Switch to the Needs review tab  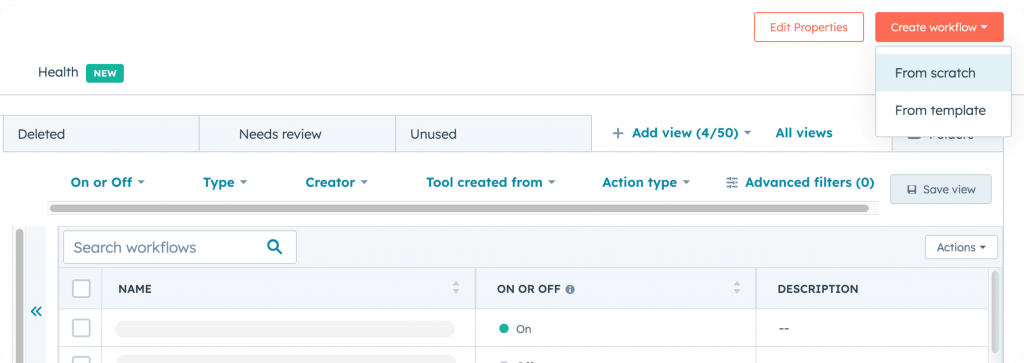point(297,134)
